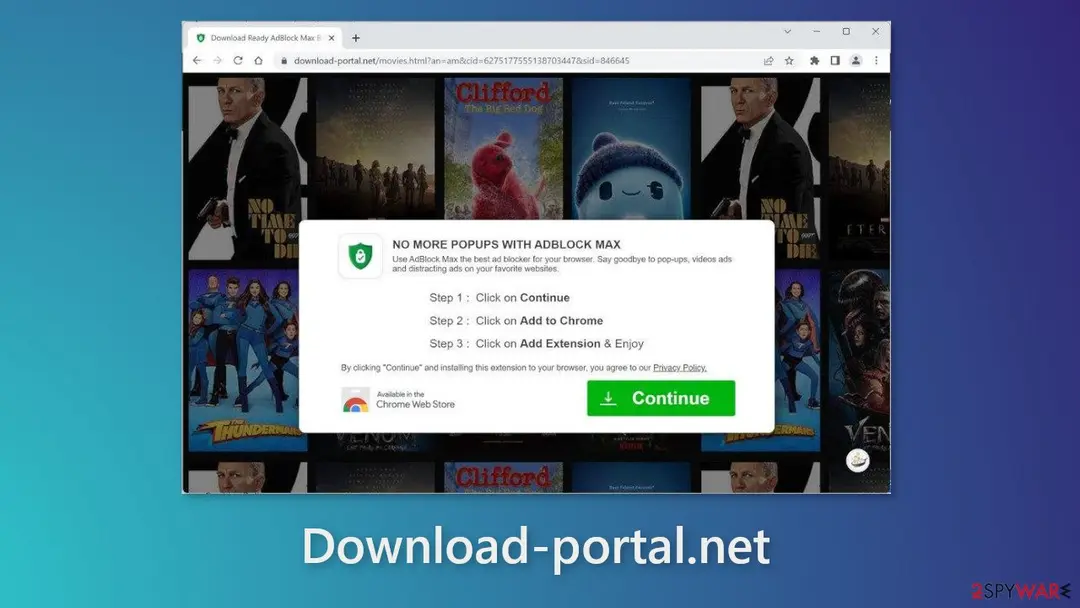Maximize the browser window
This screenshot has height=608, width=1080.
(846, 32)
